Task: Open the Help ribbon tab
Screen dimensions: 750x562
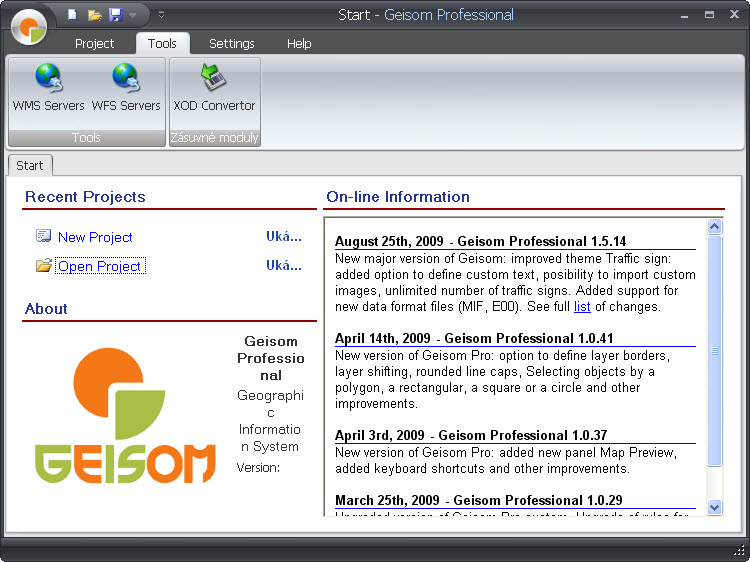Action: [299, 44]
